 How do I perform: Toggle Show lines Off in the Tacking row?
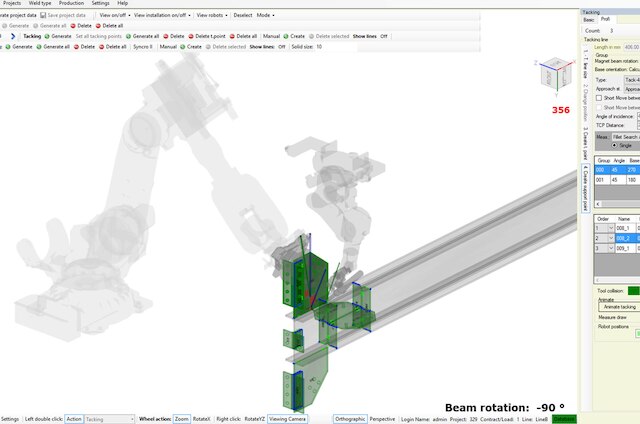point(383,36)
